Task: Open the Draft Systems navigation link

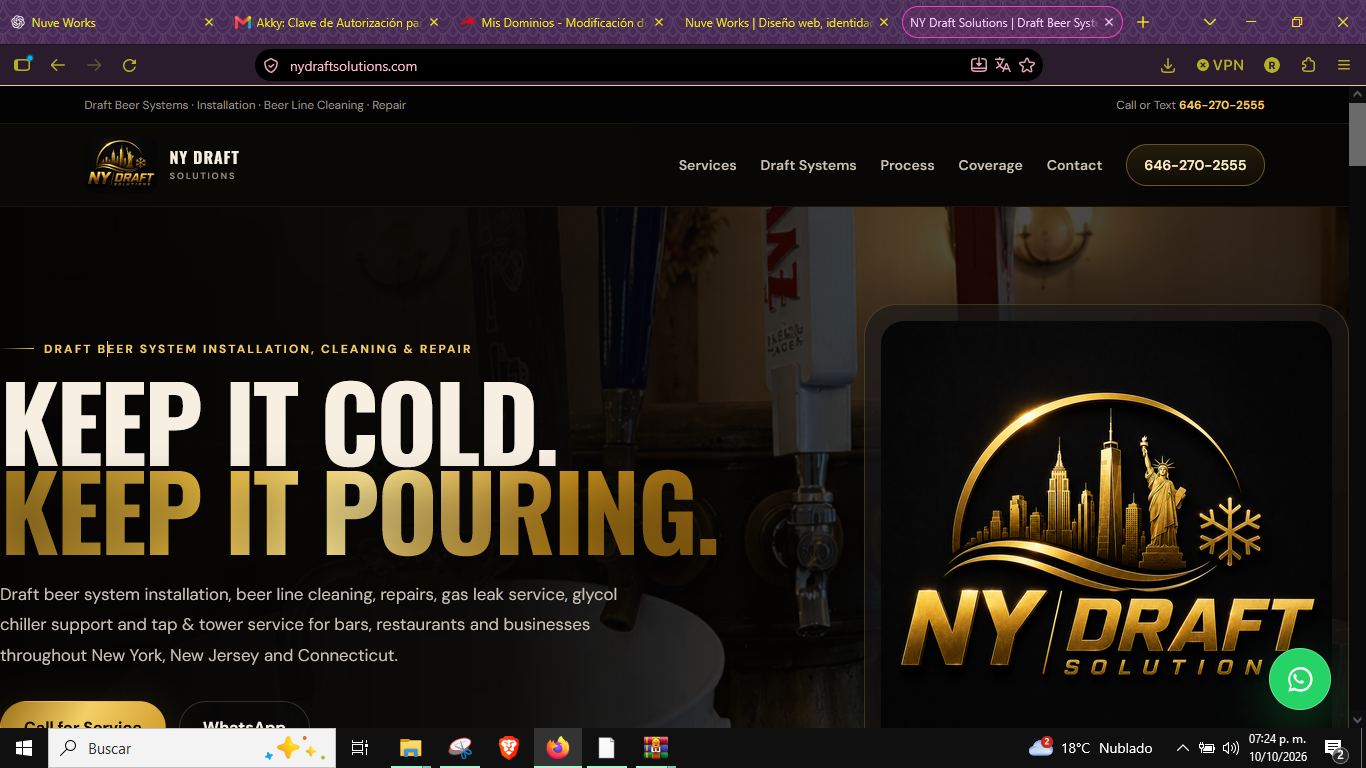Action: [x=808, y=165]
